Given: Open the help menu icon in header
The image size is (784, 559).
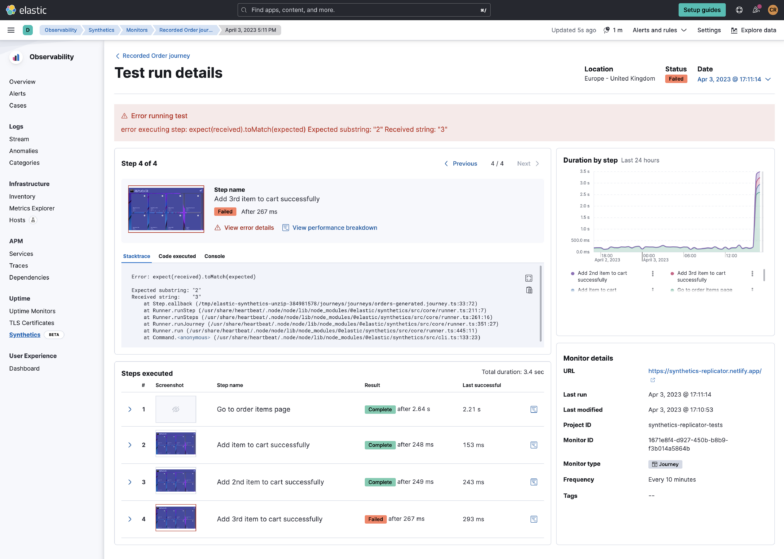Looking at the screenshot, I should pos(739,10).
